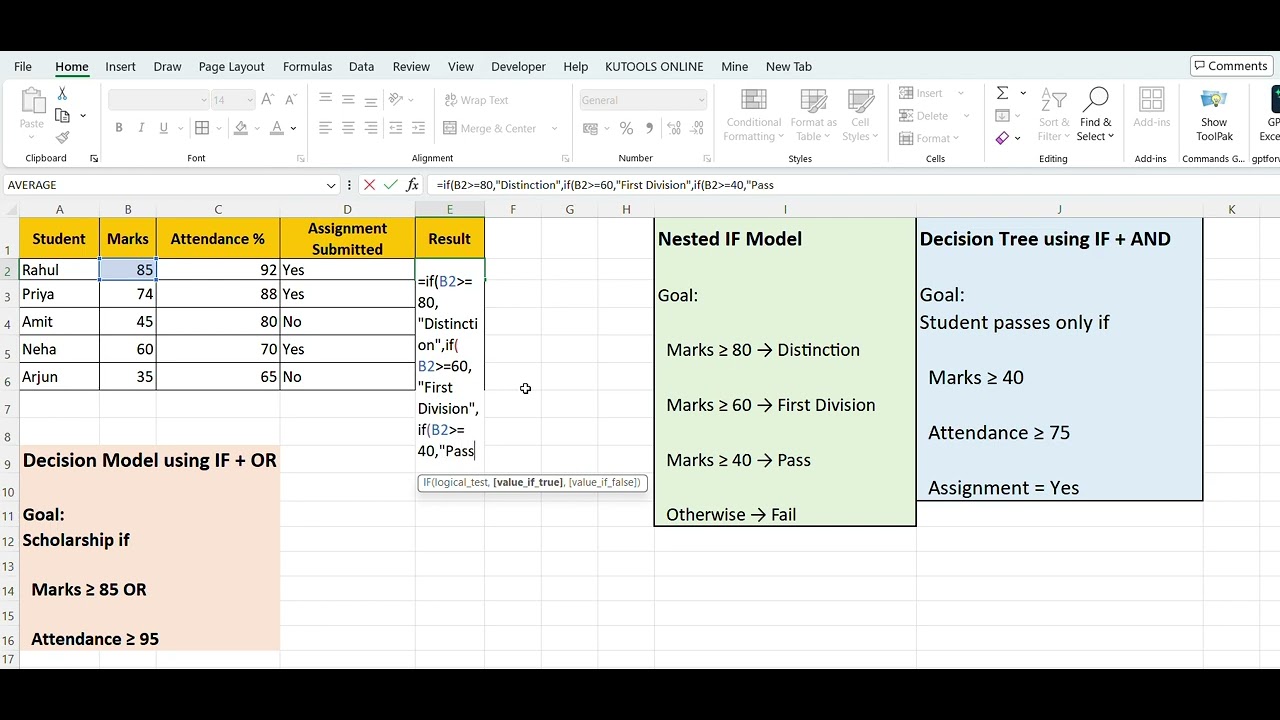Switch to the Insert tab
Viewport: 1280px width, 720px height.
click(x=120, y=67)
